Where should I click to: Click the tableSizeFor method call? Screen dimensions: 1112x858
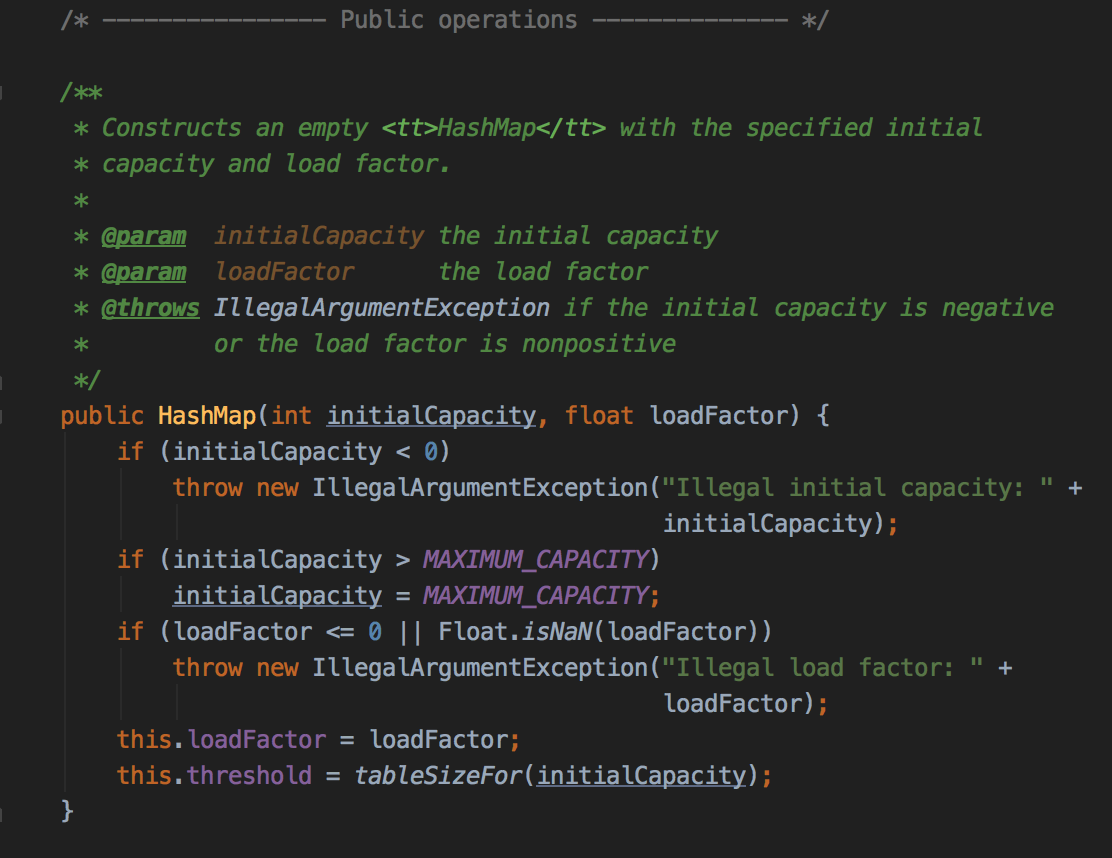click(439, 776)
